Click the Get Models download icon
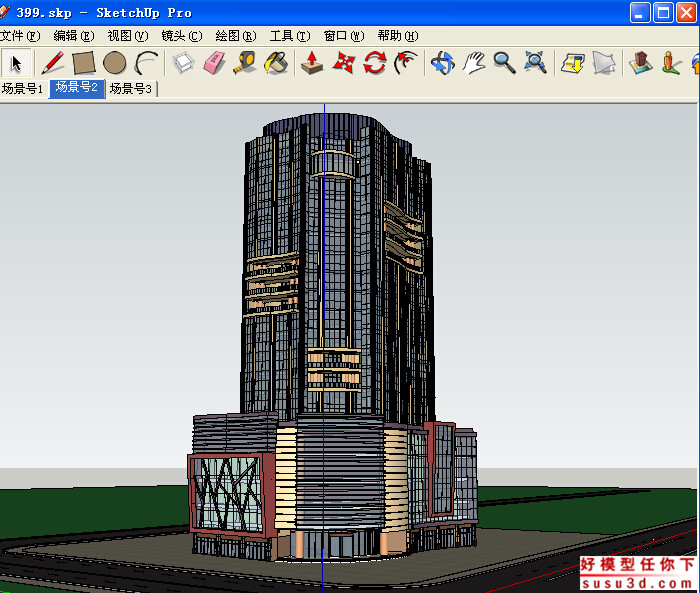The width and height of the screenshot is (700, 593). point(573,63)
